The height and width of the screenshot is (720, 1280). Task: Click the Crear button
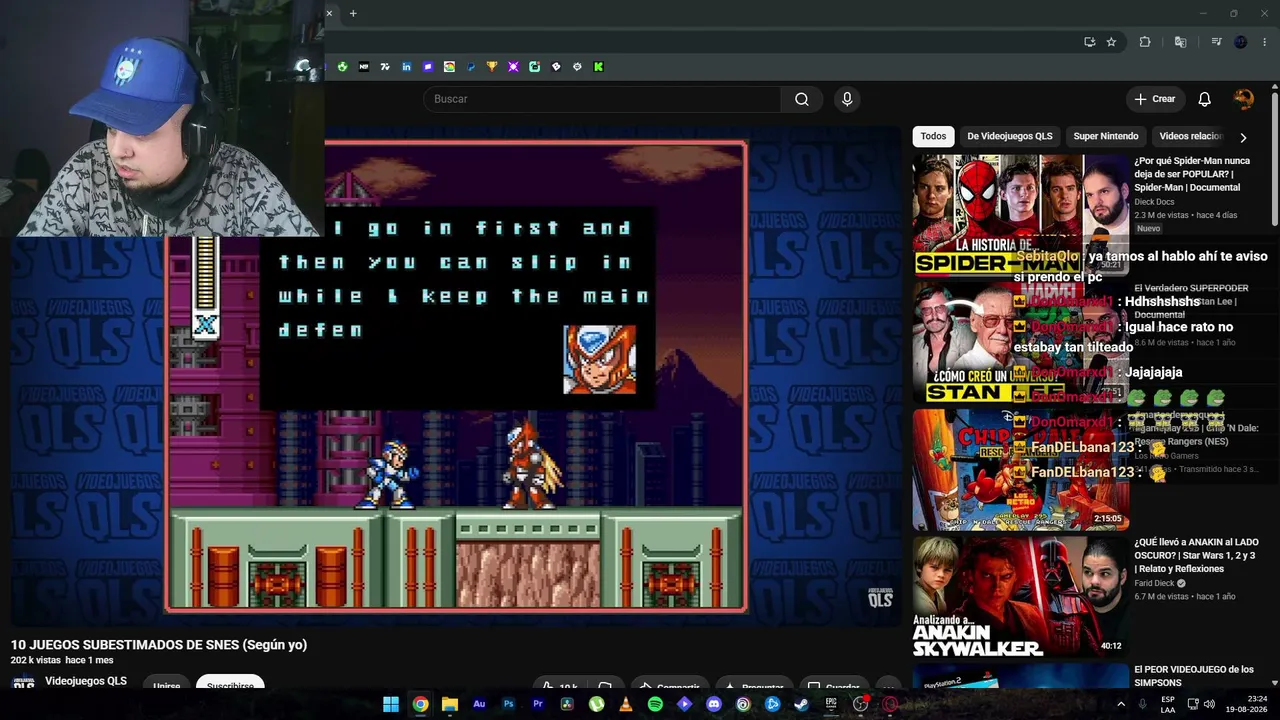[1155, 99]
